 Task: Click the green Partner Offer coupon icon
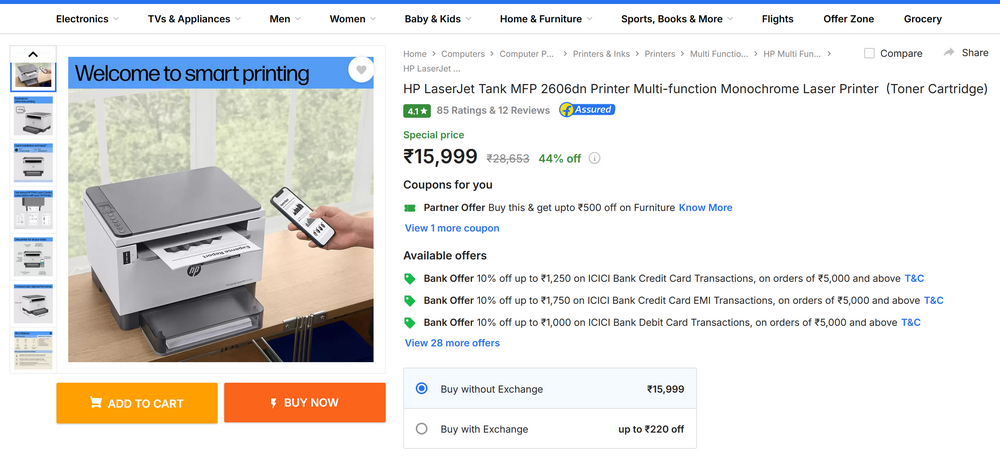tap(410, 208)
